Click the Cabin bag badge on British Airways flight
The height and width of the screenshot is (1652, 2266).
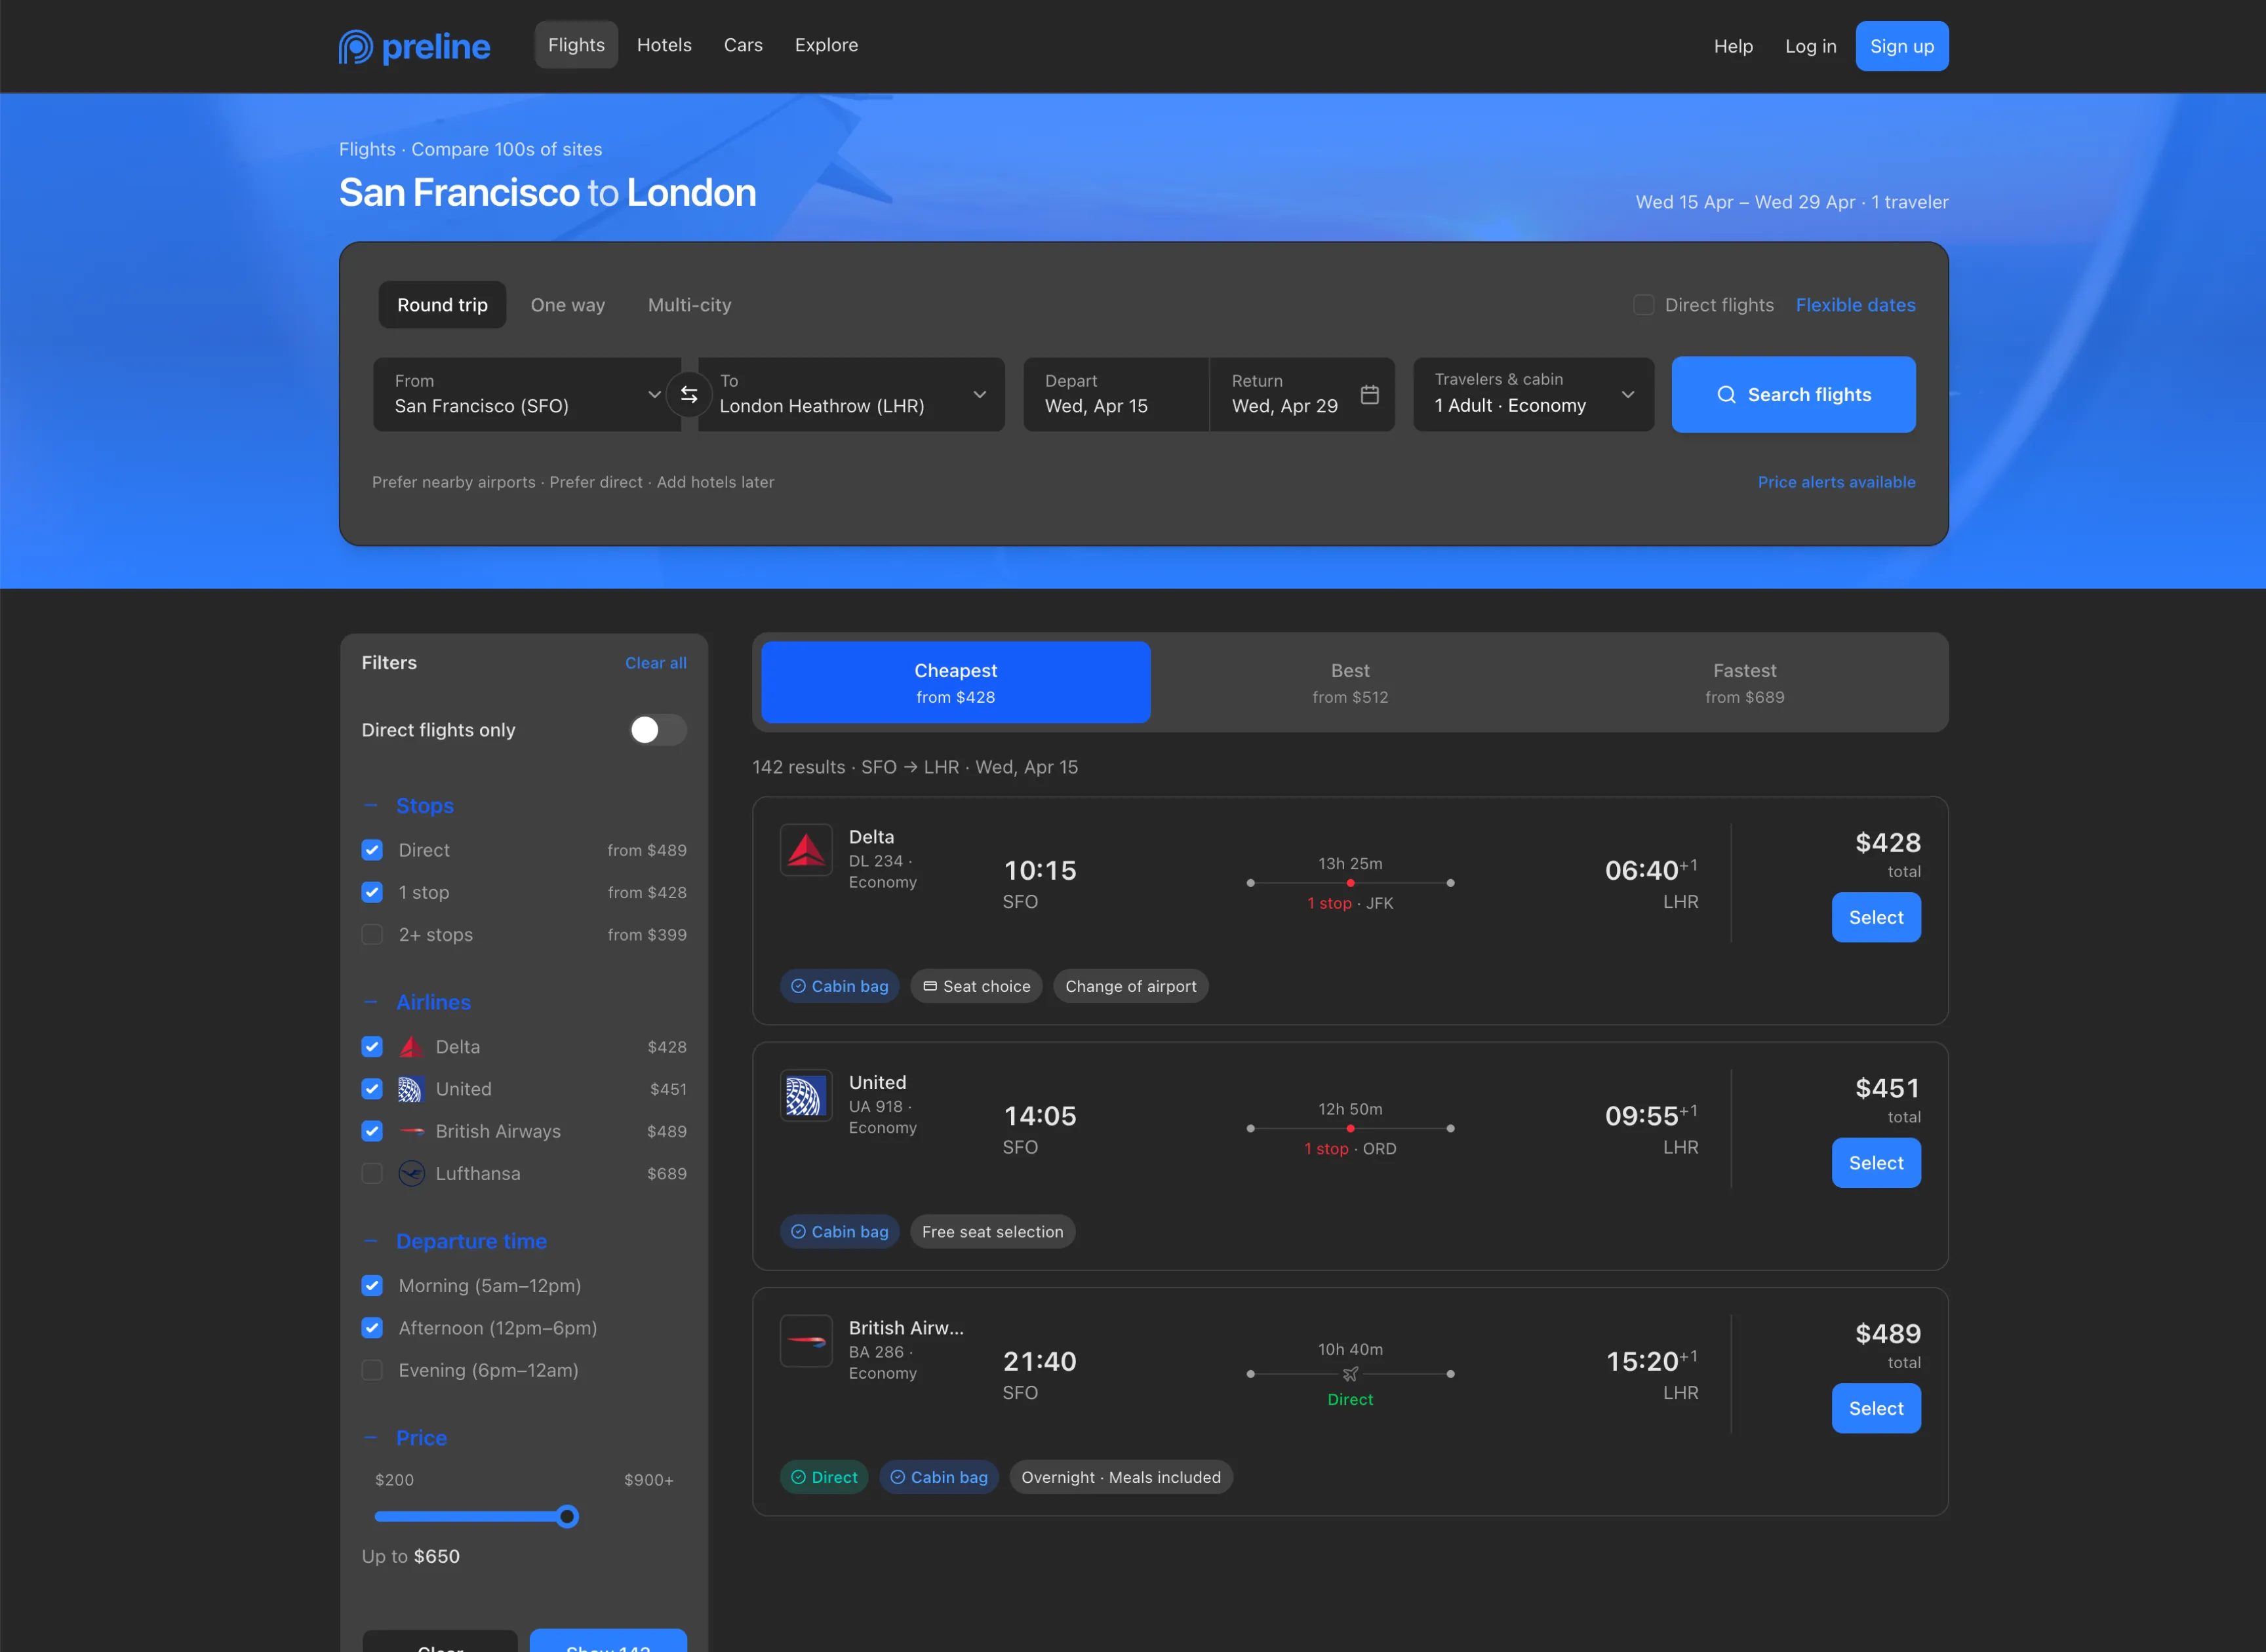pyautogui.click(x=939, y=1477)
